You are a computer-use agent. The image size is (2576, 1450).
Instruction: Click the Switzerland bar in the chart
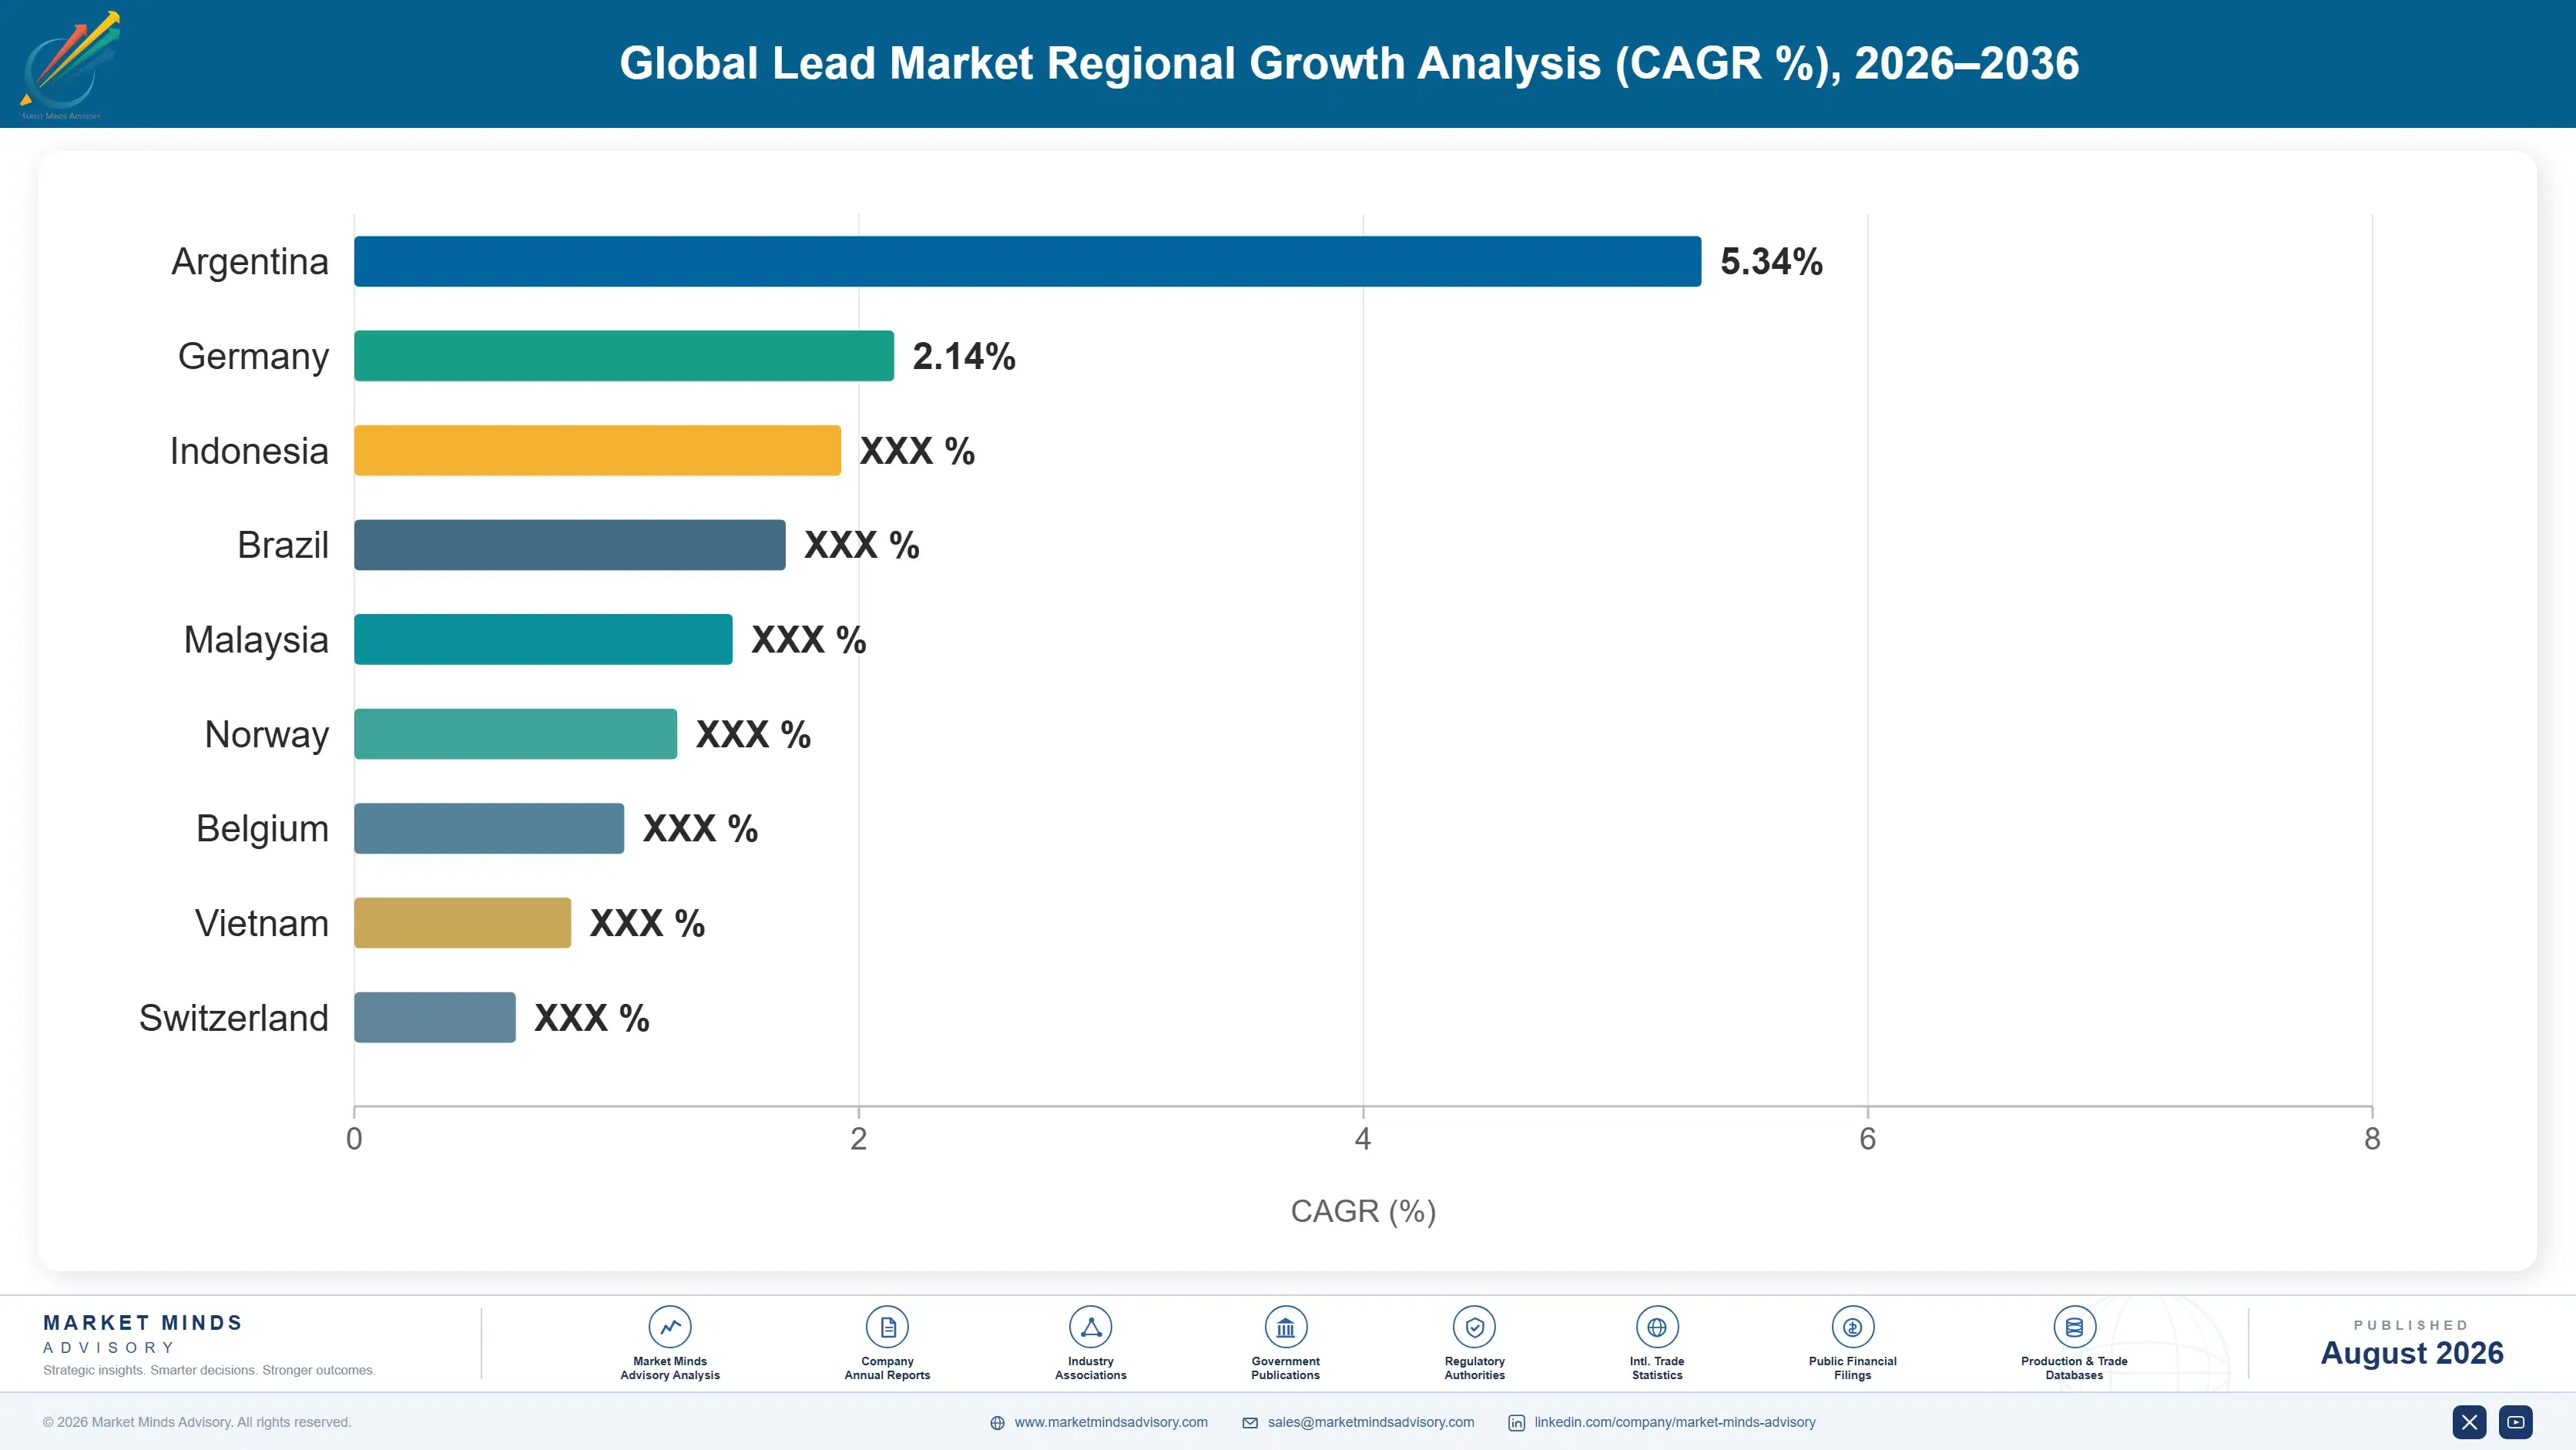pos(435,1017)
